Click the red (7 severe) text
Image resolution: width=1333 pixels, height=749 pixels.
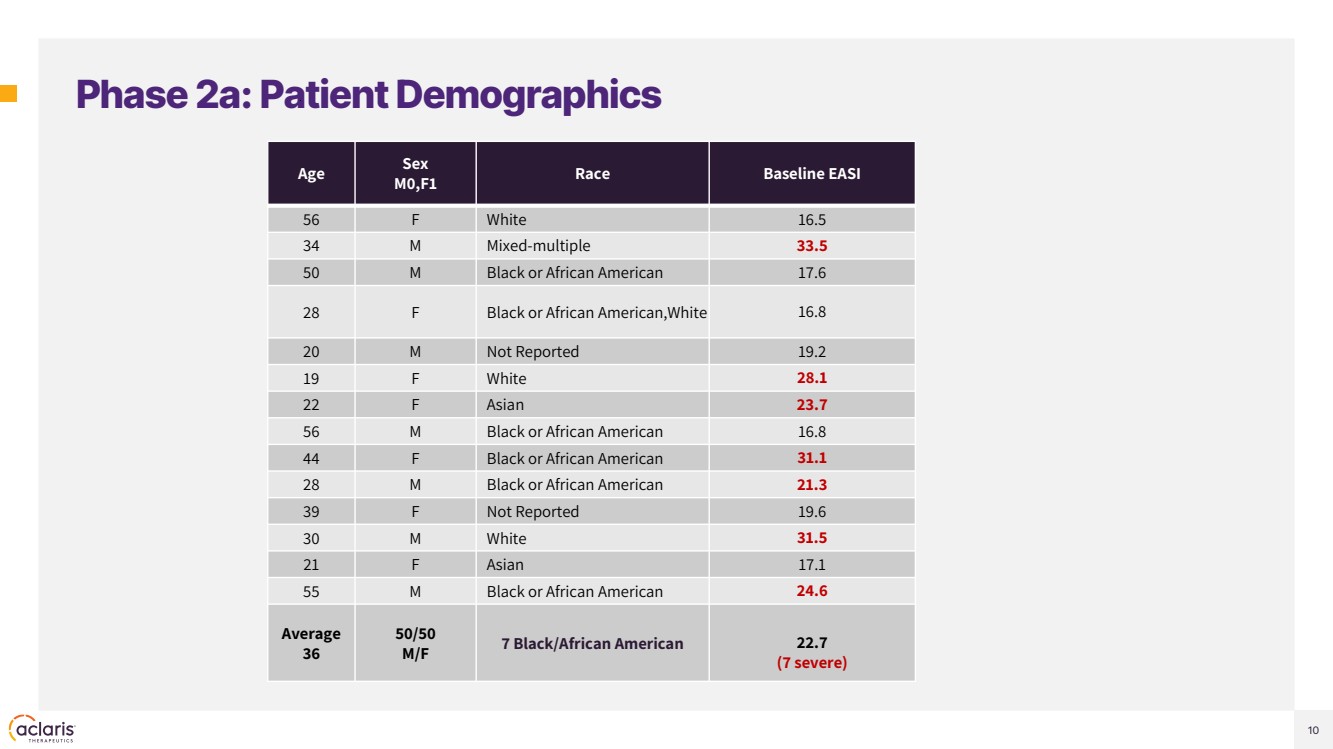(811, 663)
